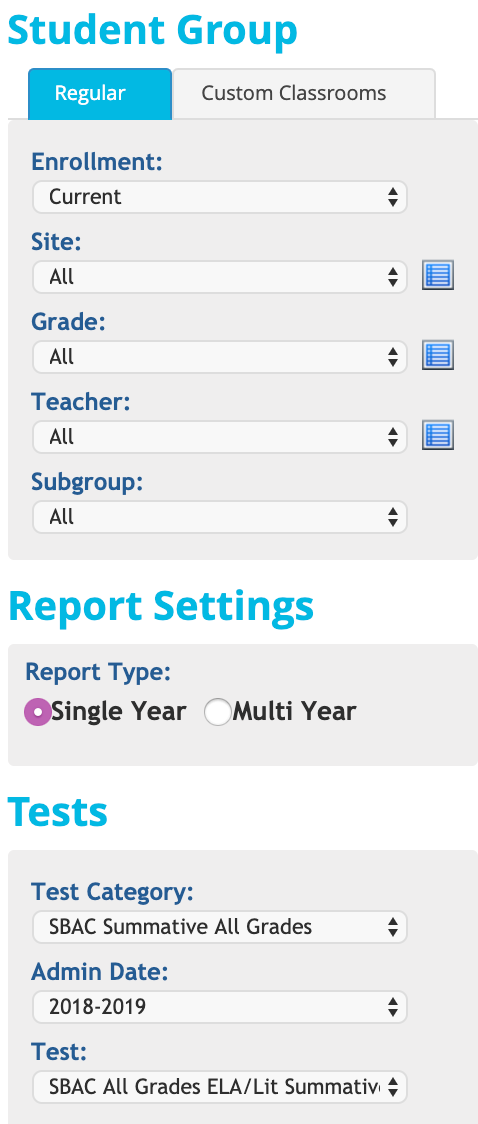
Task: Open the Enrollment dropdown
Action: pos(220,197)
